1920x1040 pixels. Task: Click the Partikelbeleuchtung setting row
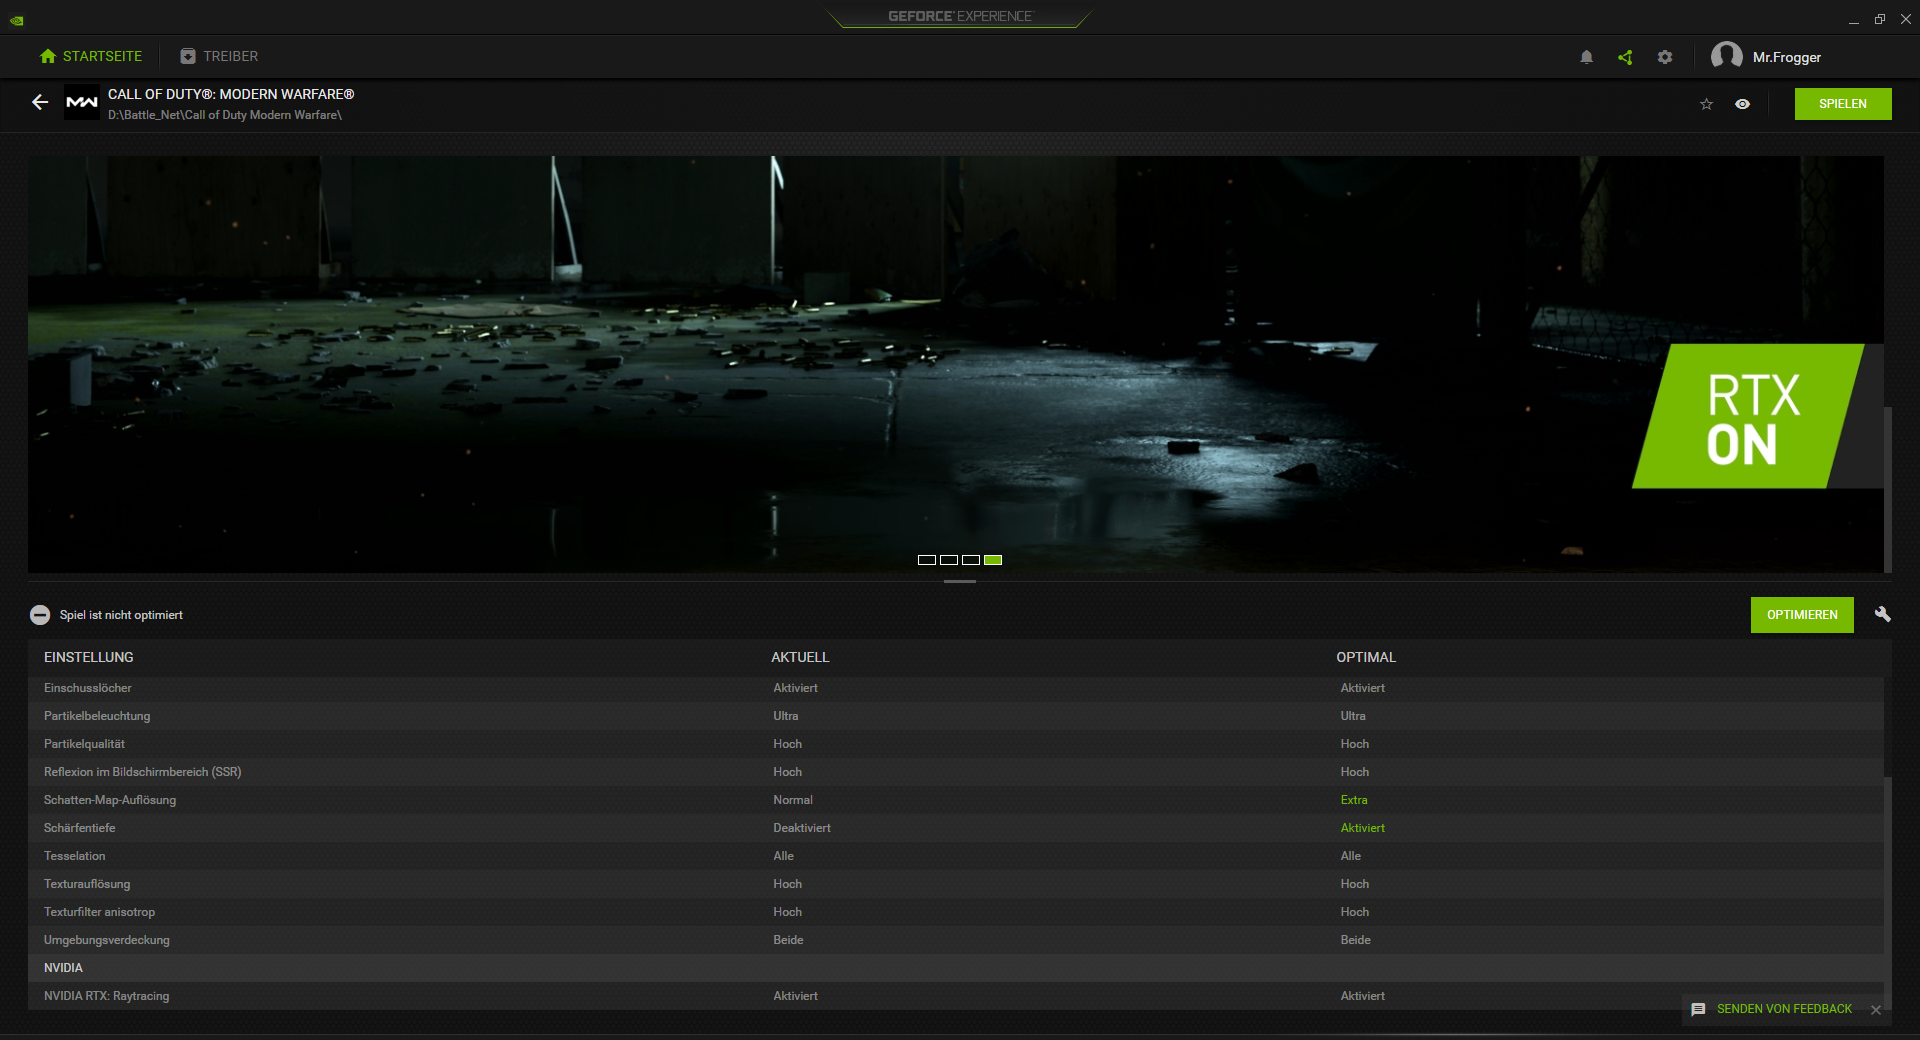click(x=956, y=716)
